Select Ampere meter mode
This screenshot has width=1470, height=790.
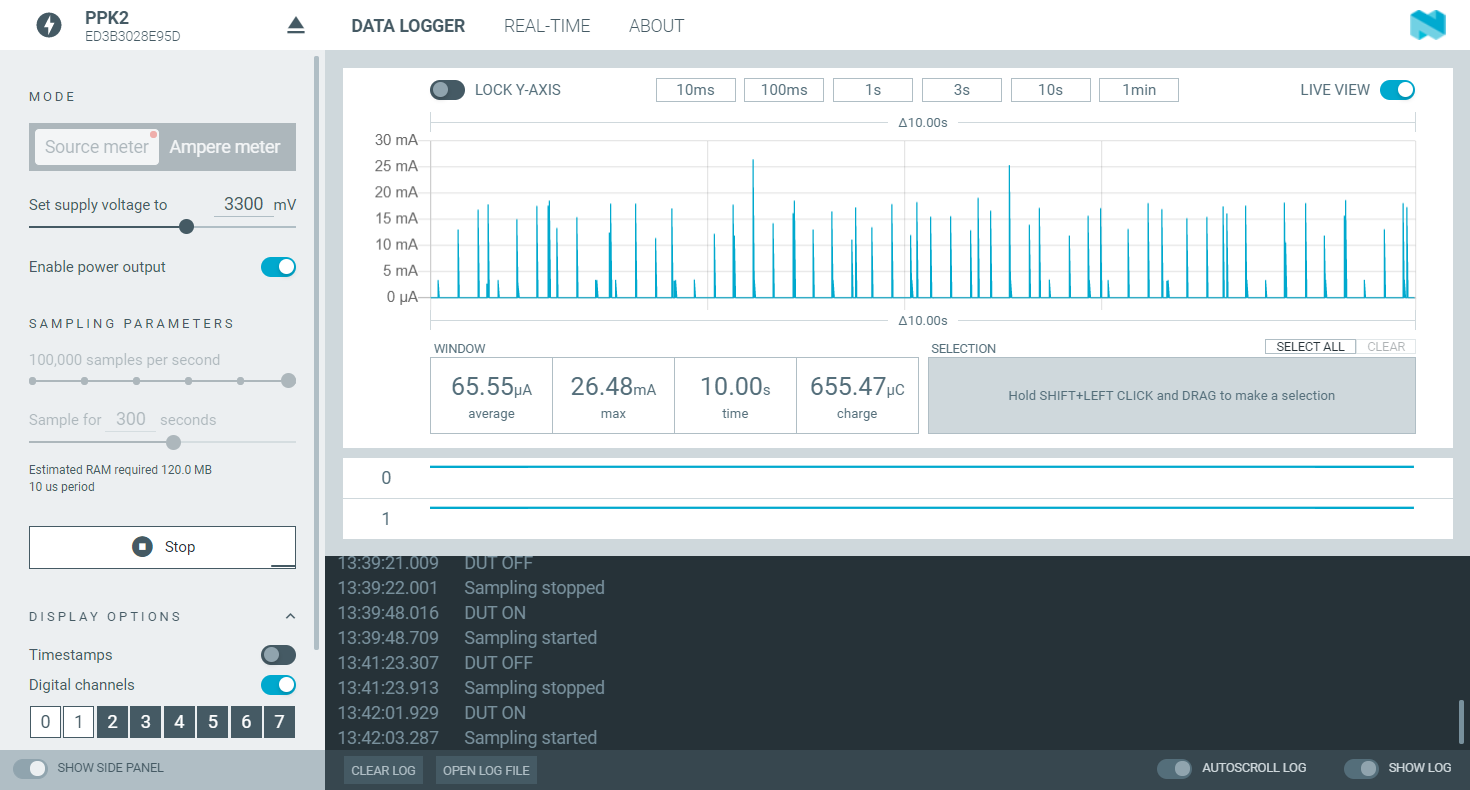(x=225, y=147)
